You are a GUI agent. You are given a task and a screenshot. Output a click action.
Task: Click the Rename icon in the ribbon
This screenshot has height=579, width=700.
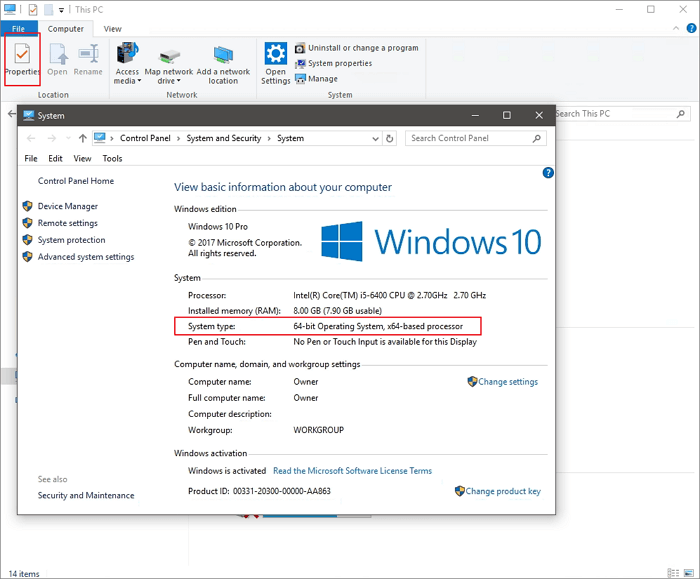point(88,59)
